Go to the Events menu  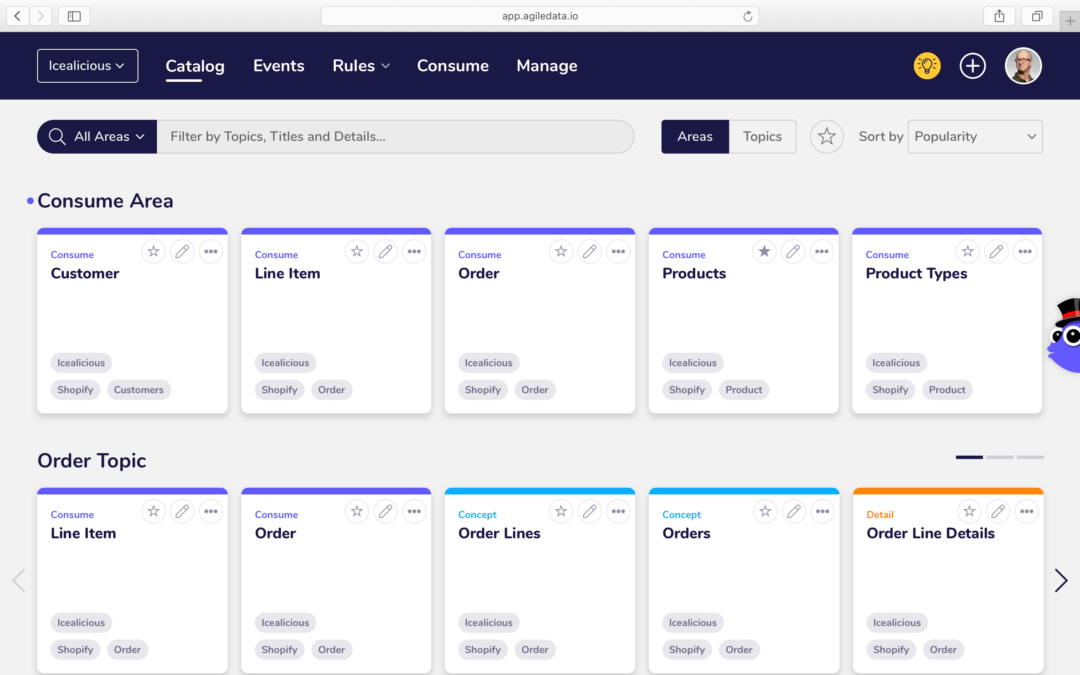278,66
